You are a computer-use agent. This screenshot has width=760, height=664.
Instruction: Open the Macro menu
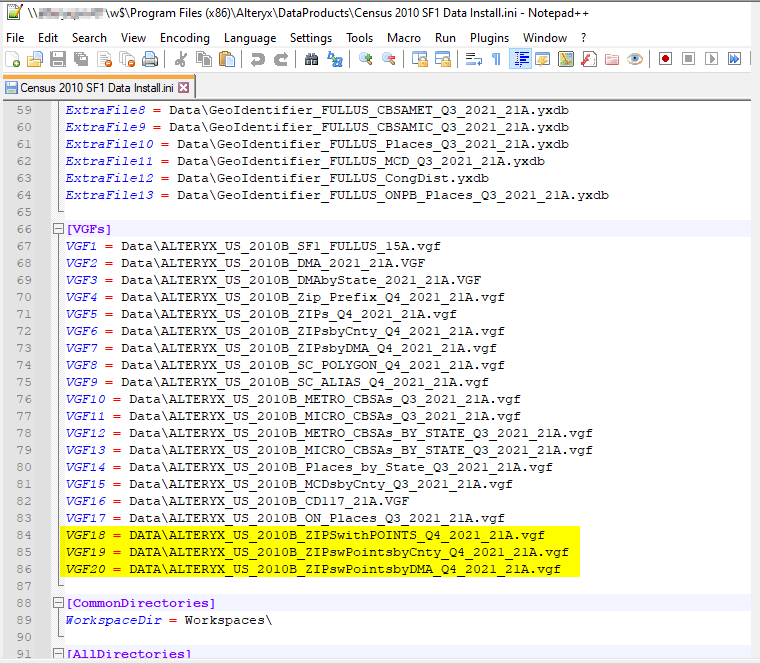coord(404,38)
